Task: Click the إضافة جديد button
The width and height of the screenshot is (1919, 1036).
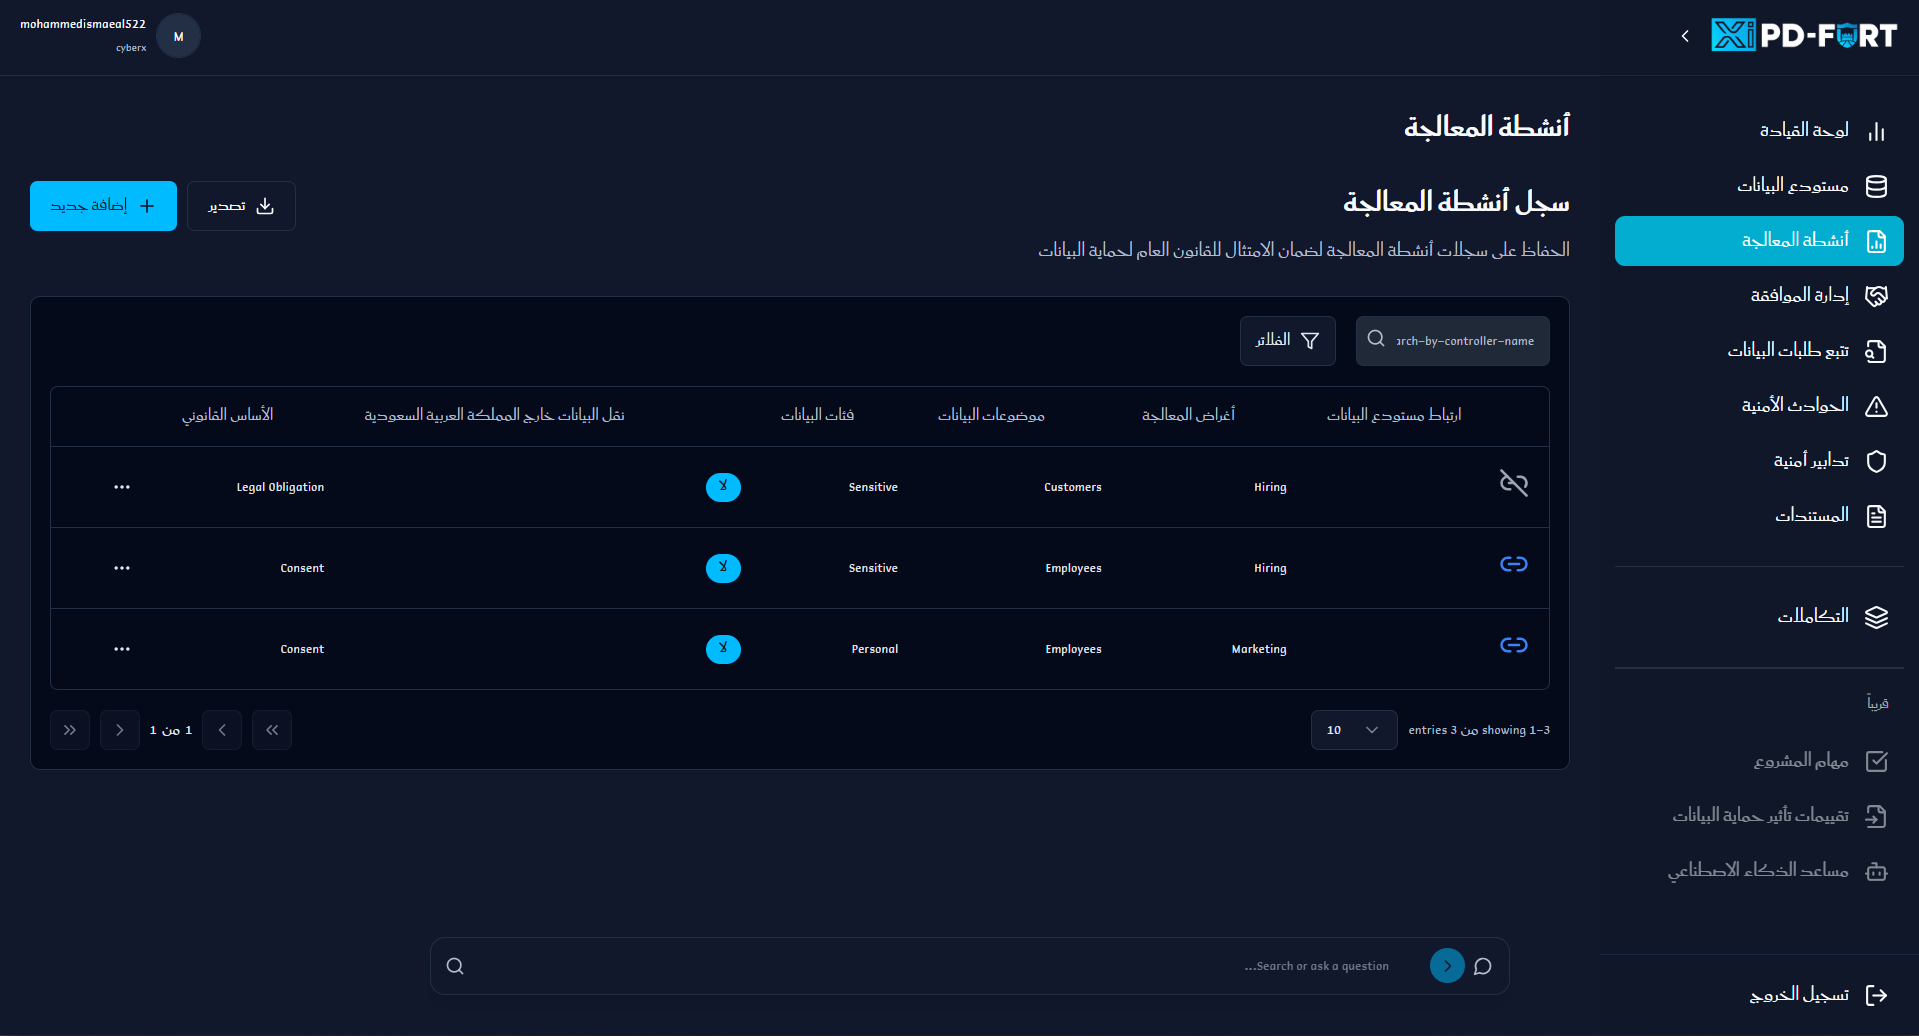Action: [x=103, y=206]
